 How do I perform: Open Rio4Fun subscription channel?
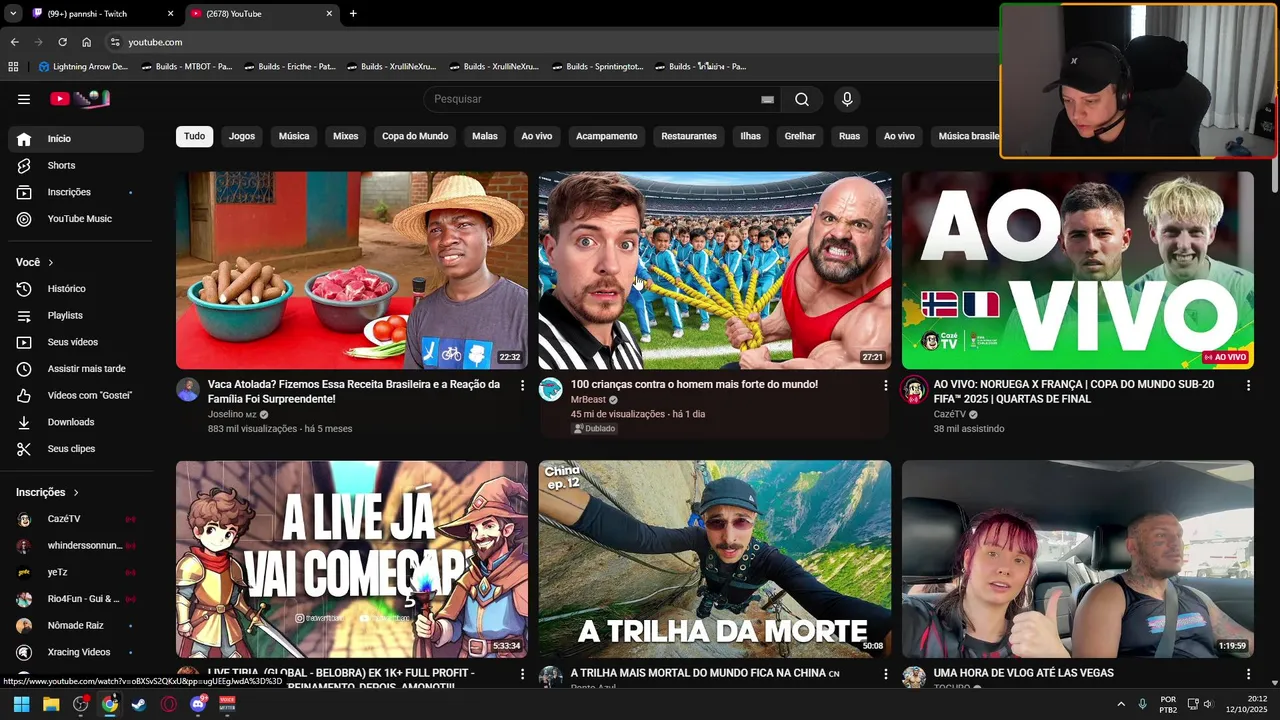pos(76,599)
